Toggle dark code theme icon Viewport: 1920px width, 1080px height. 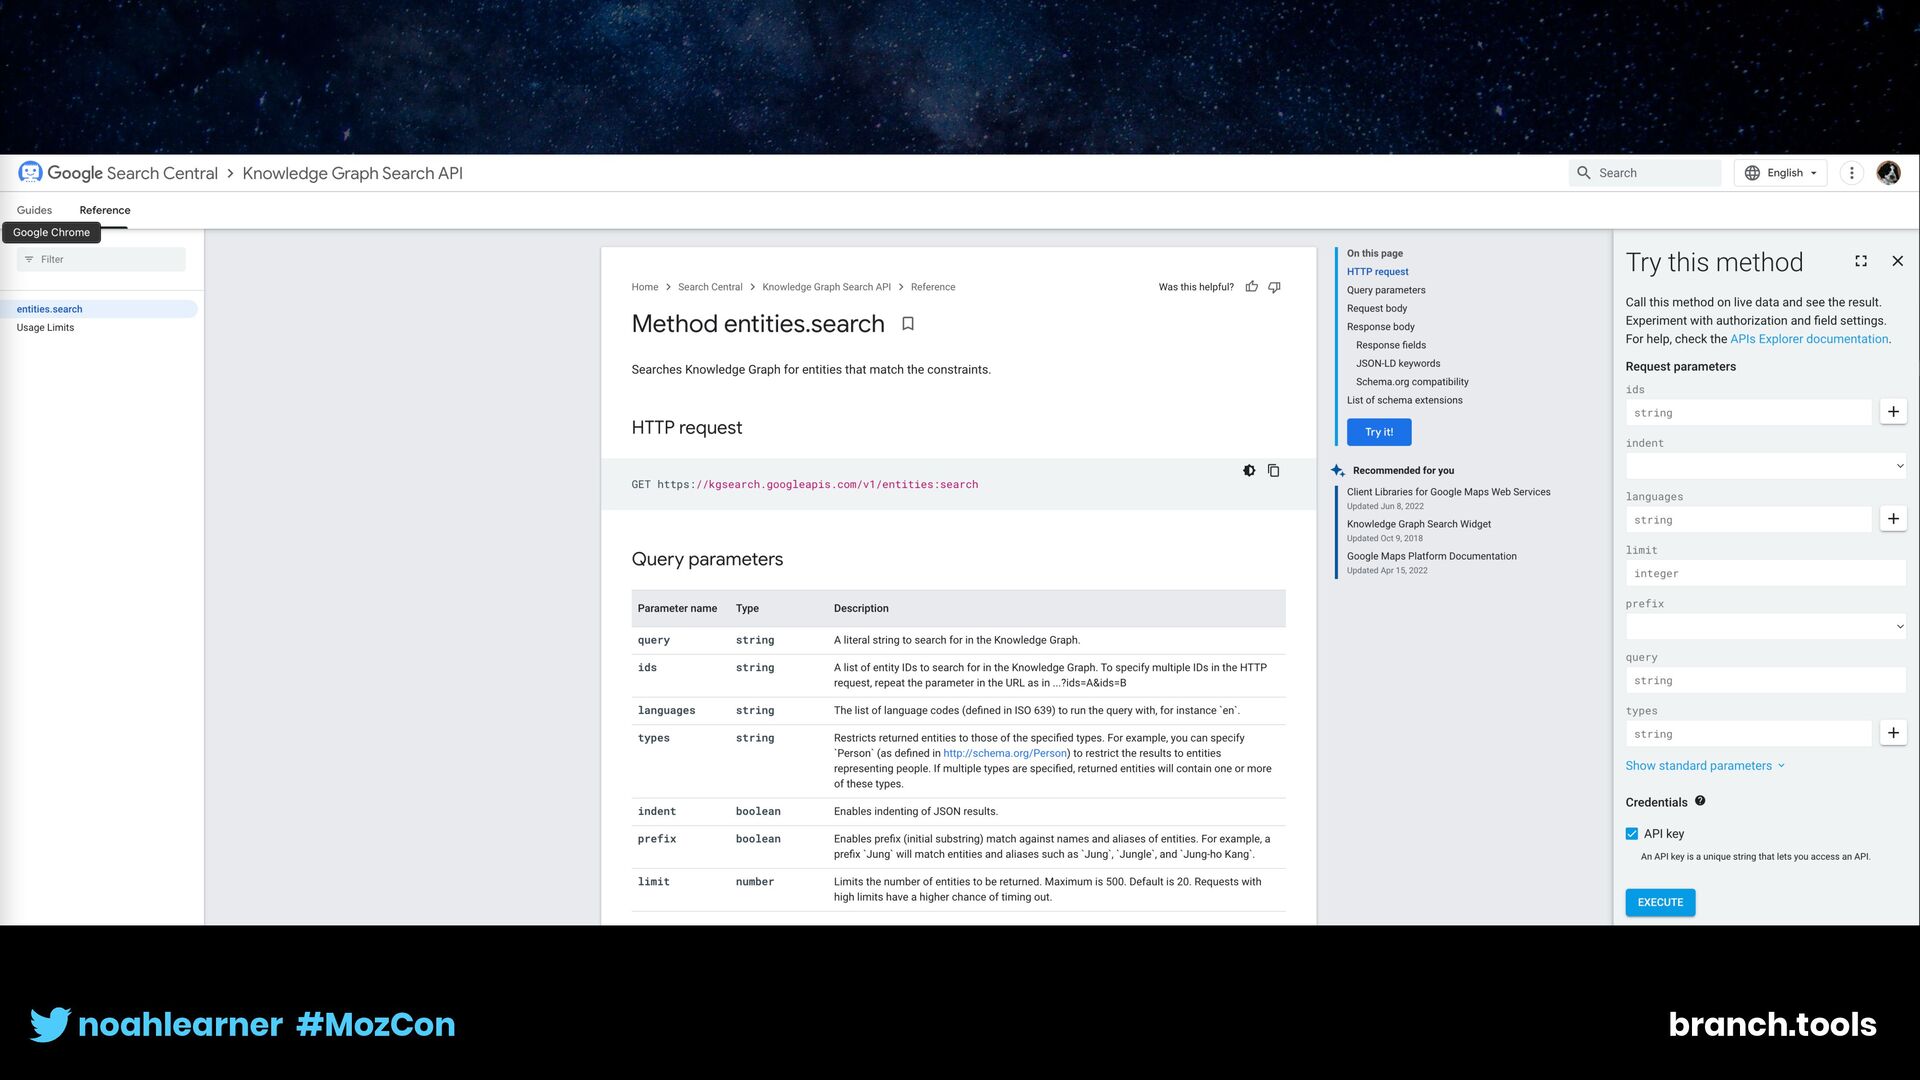1249,470
